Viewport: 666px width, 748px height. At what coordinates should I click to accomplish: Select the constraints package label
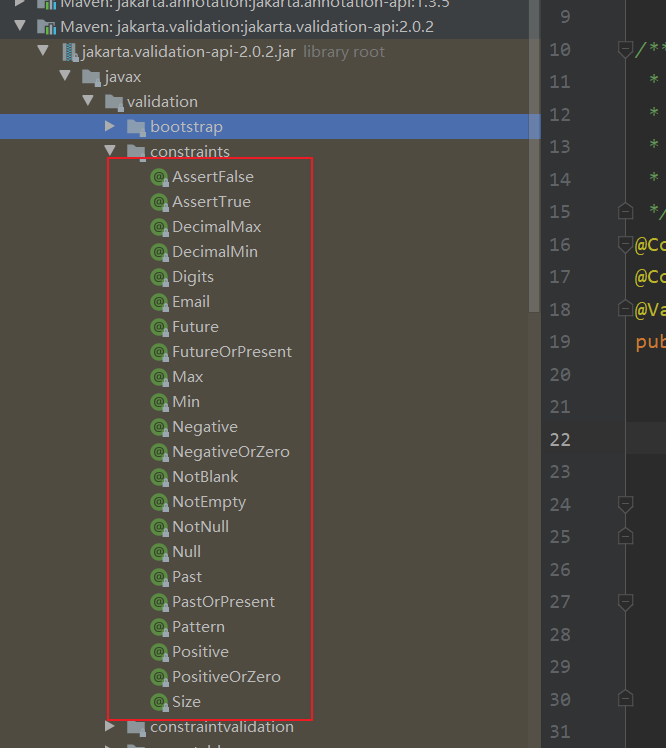point(190,152)
